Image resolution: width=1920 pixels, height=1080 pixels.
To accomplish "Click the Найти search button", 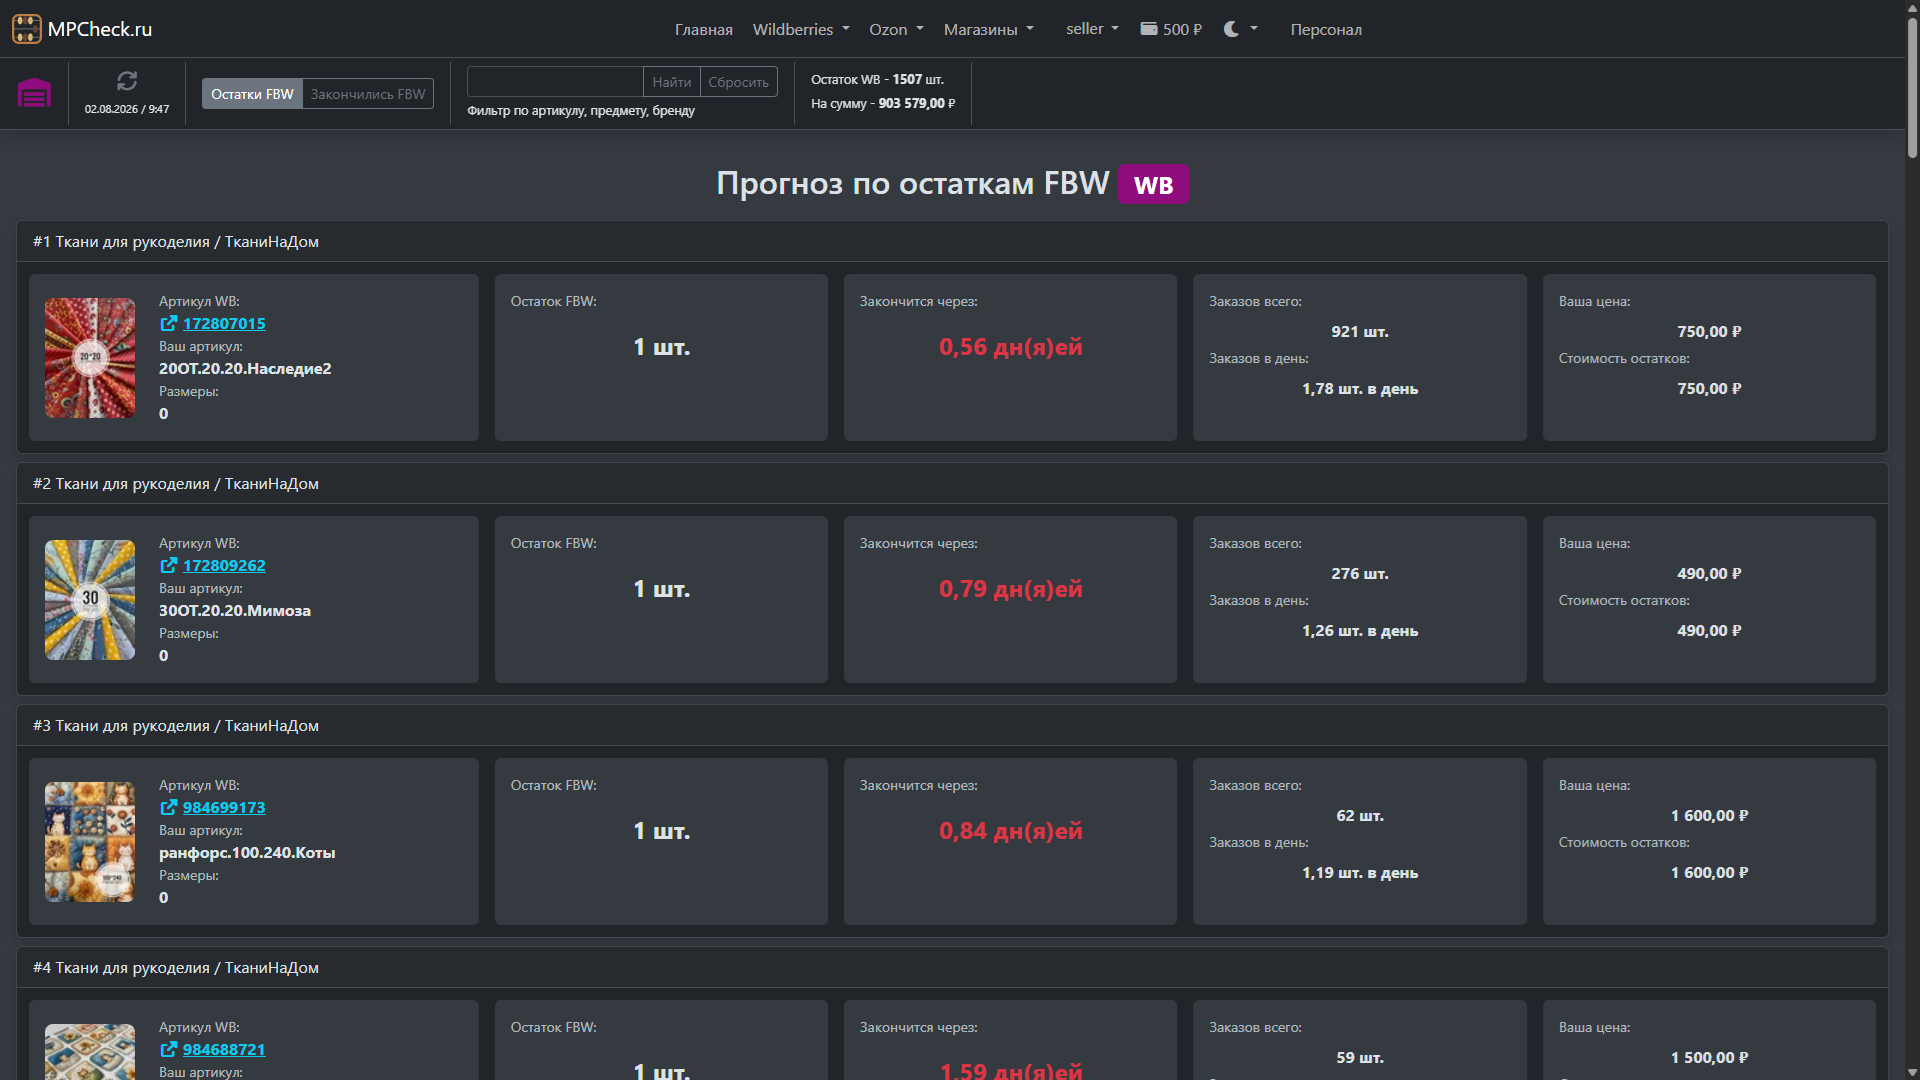I will [x=672, y=82].
